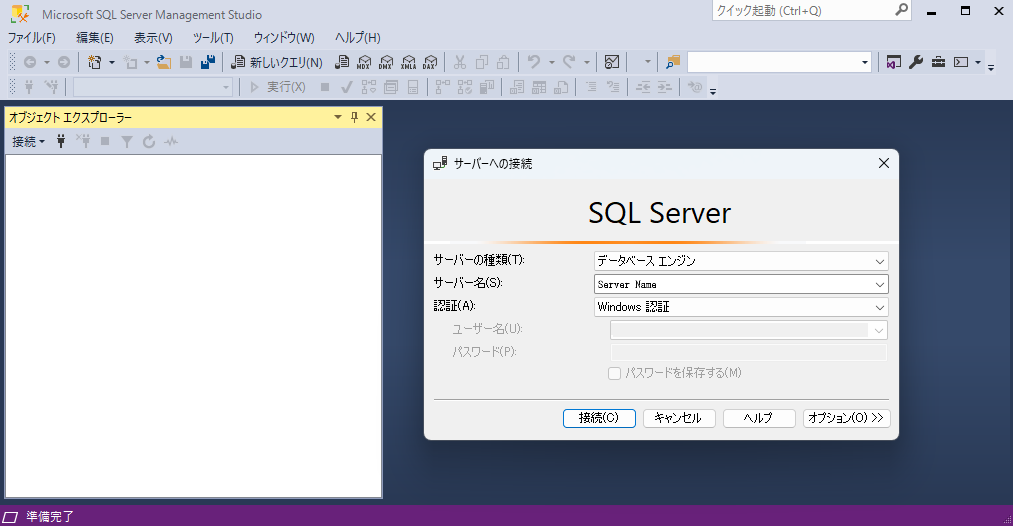Close the Object Explorer panel

371,117
